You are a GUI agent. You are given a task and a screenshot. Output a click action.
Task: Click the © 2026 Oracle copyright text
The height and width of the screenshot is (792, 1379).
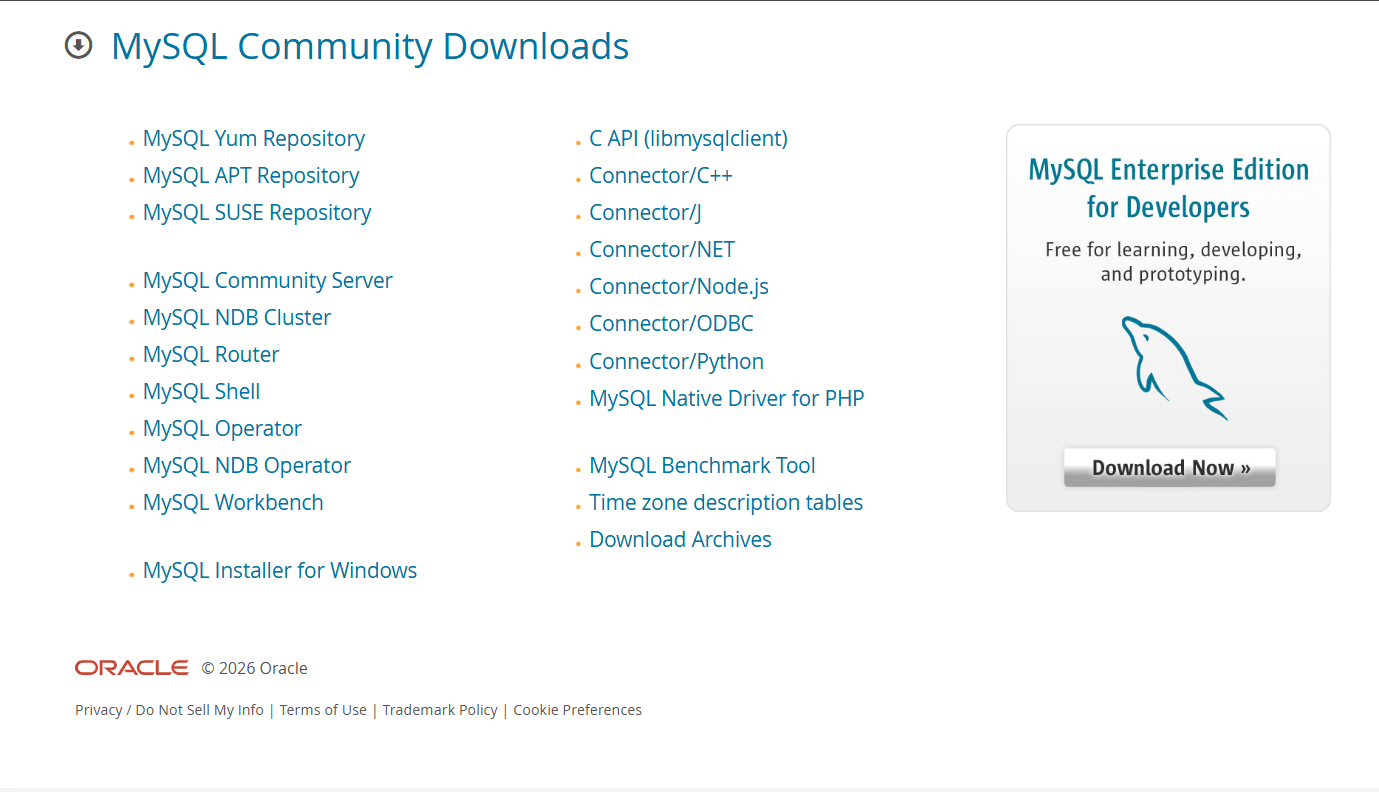(x=255, y=668)
